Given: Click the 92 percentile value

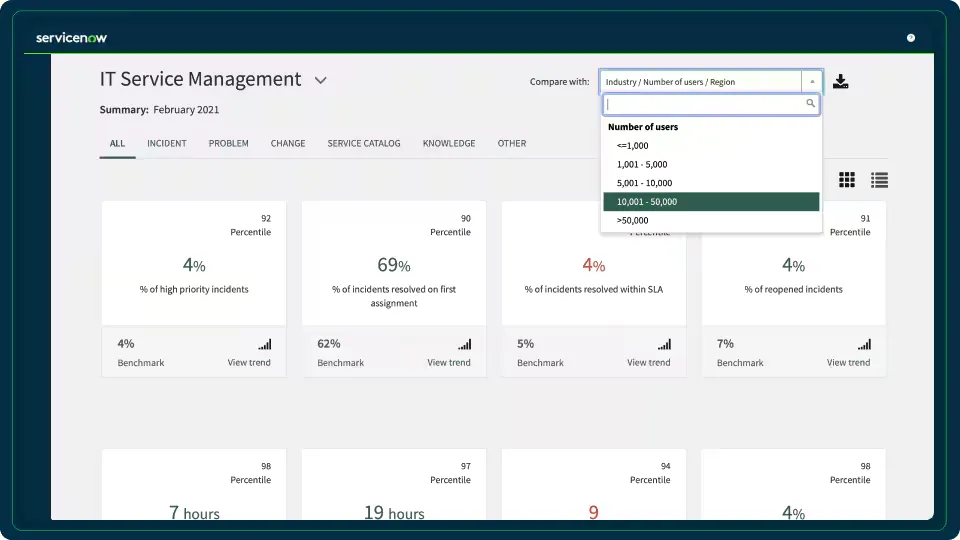Looking at the screenshot, I should (266, 218).
